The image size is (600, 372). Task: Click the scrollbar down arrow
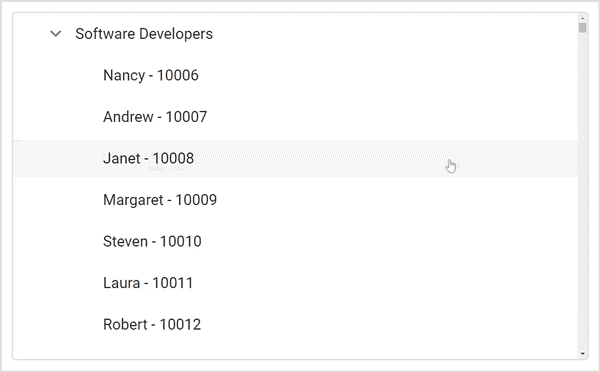pyautogui.click(x=583, y=354)
